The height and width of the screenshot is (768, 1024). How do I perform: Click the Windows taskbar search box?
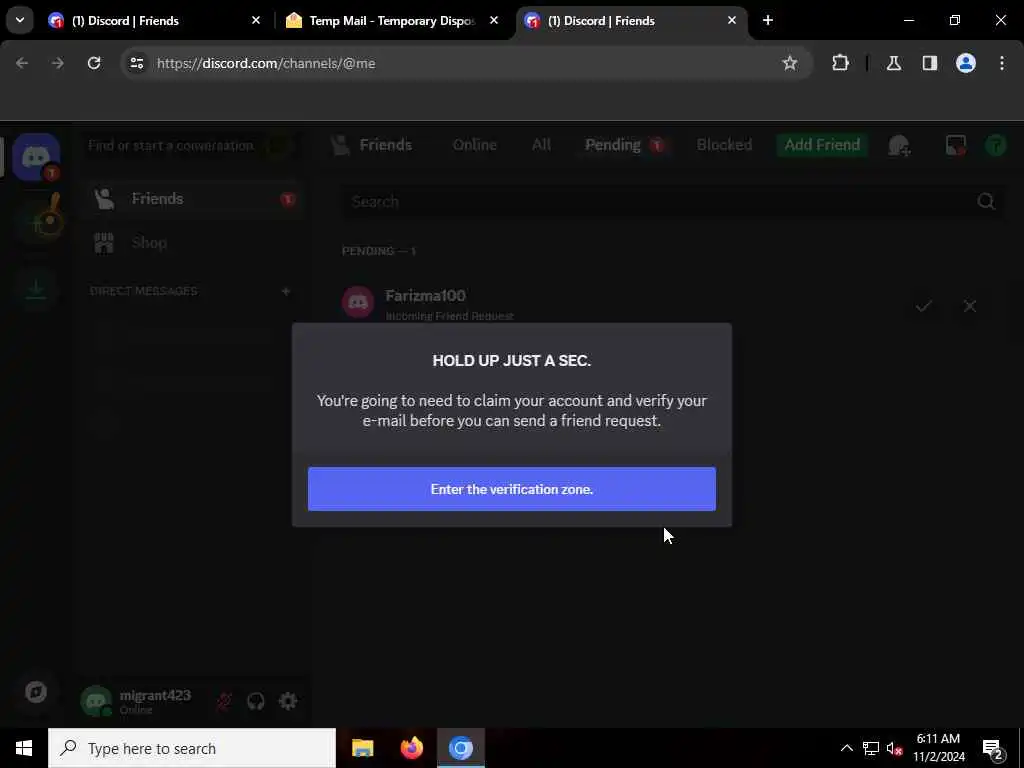(192, 748)
